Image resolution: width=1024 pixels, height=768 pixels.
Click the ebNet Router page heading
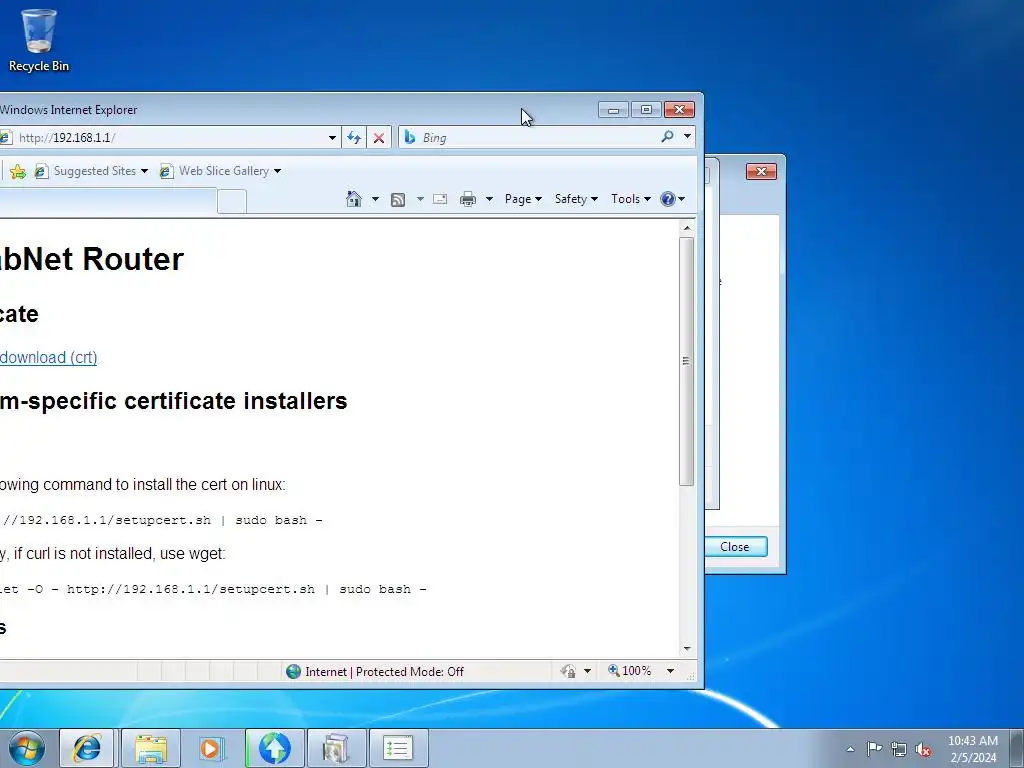click(x=91, y=259)
